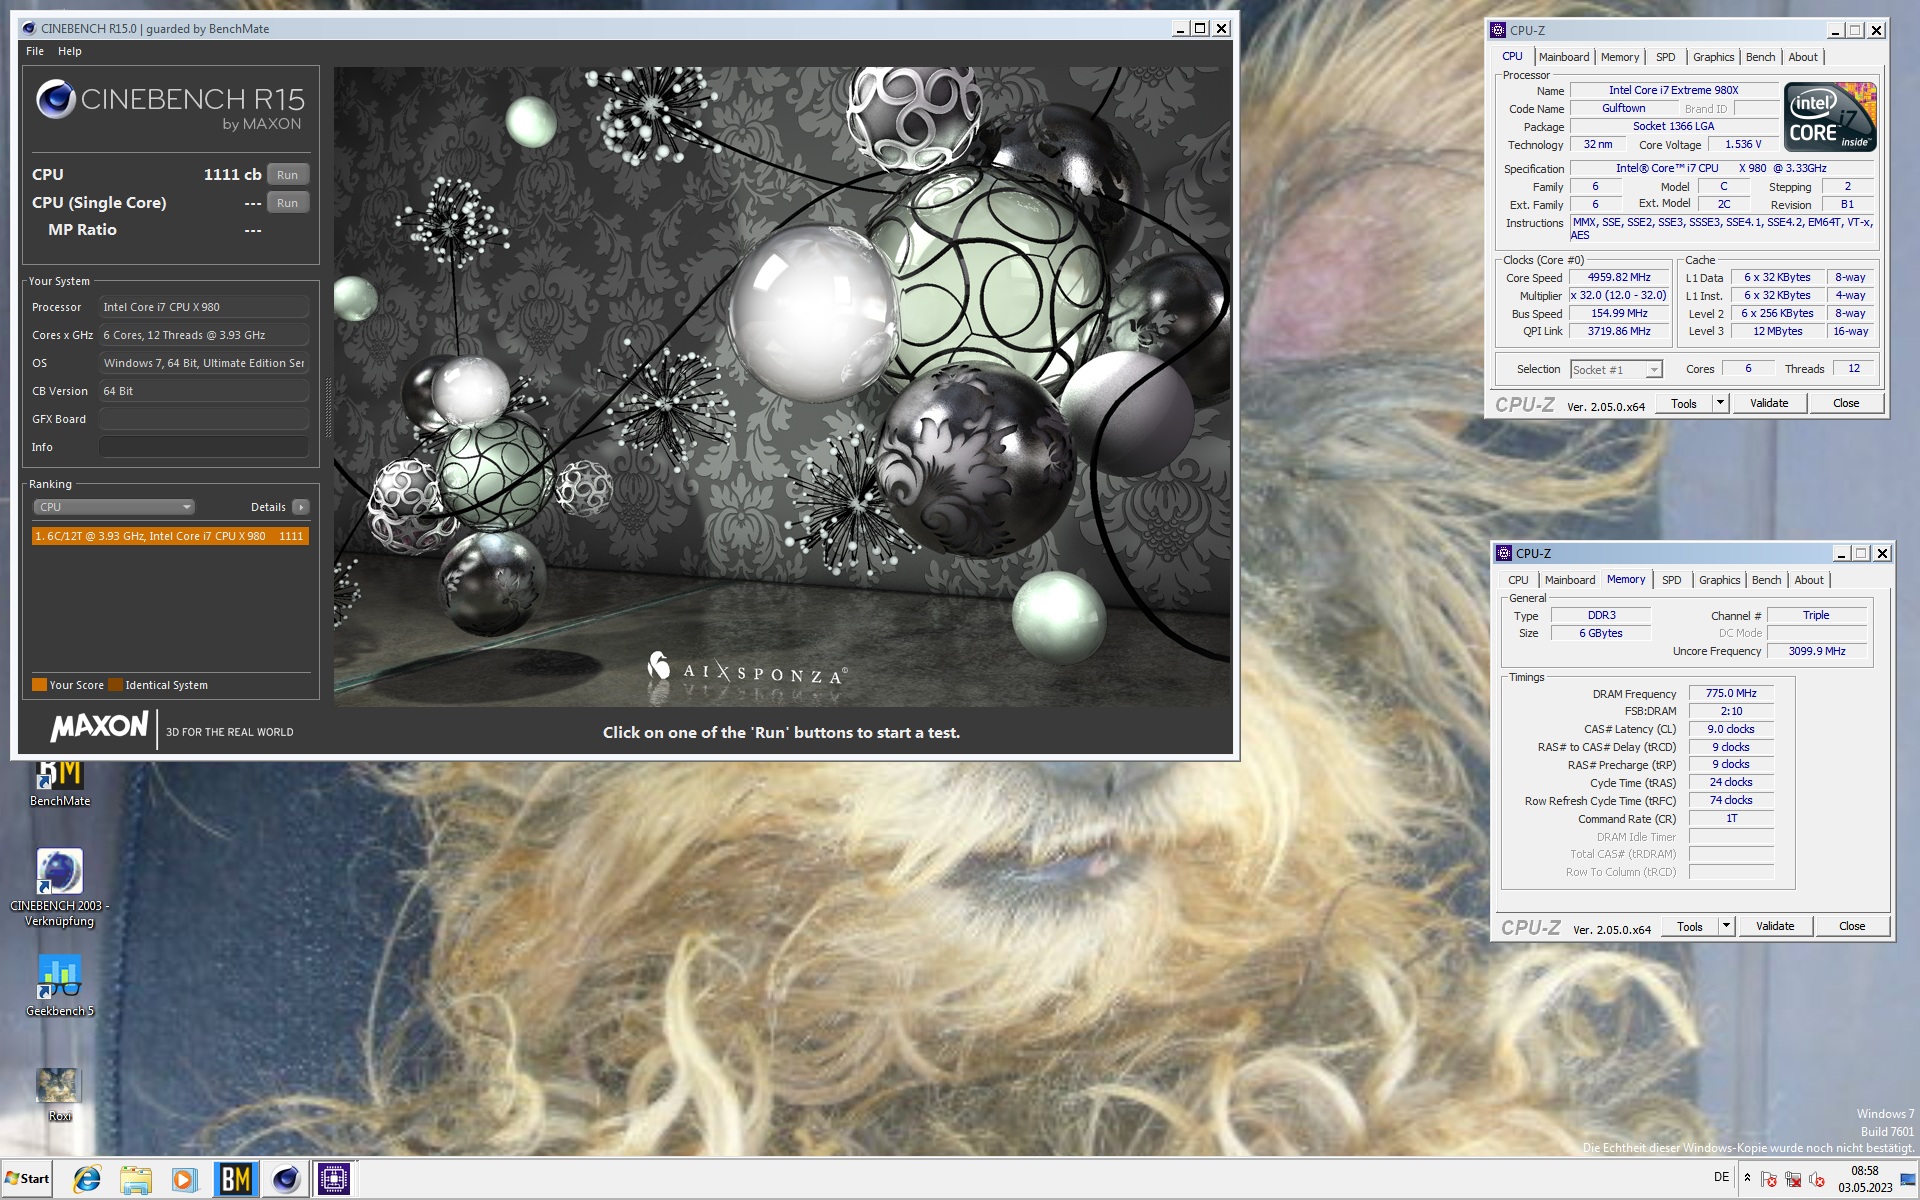Click the network status tray icon

(1793, 1180)
